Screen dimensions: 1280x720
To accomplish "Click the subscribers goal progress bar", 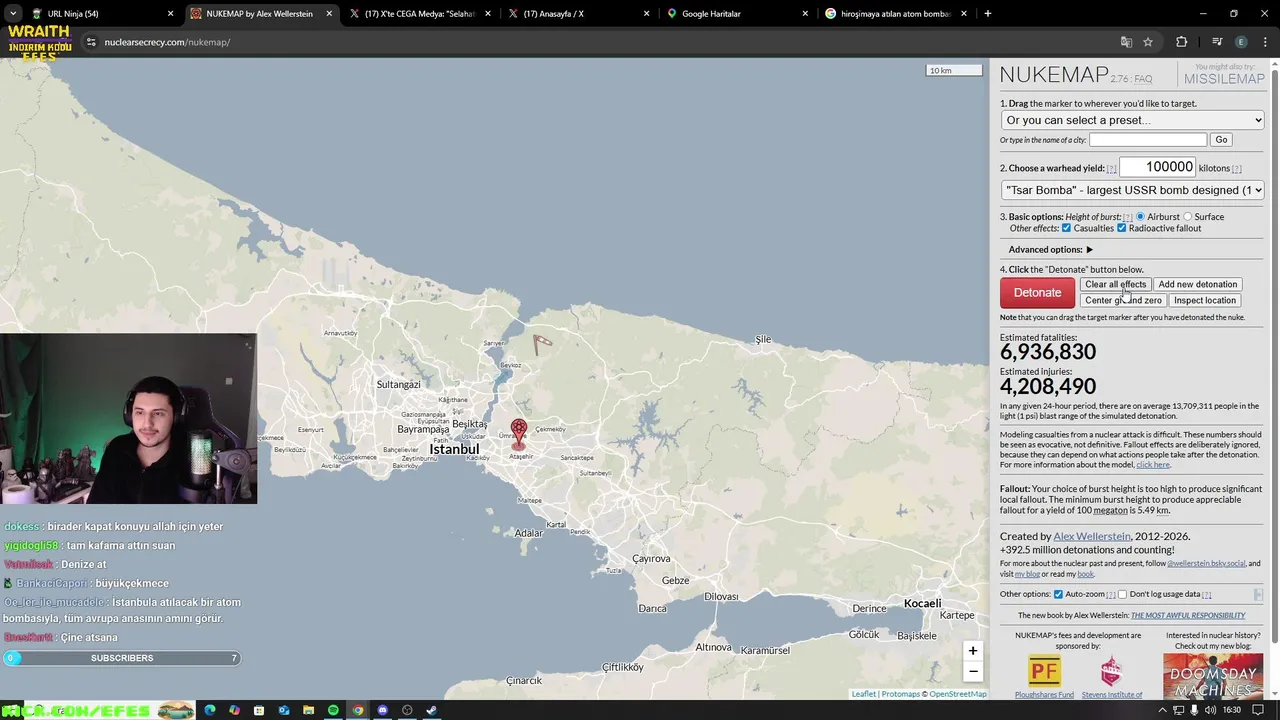I will click(x=121, y=658).
